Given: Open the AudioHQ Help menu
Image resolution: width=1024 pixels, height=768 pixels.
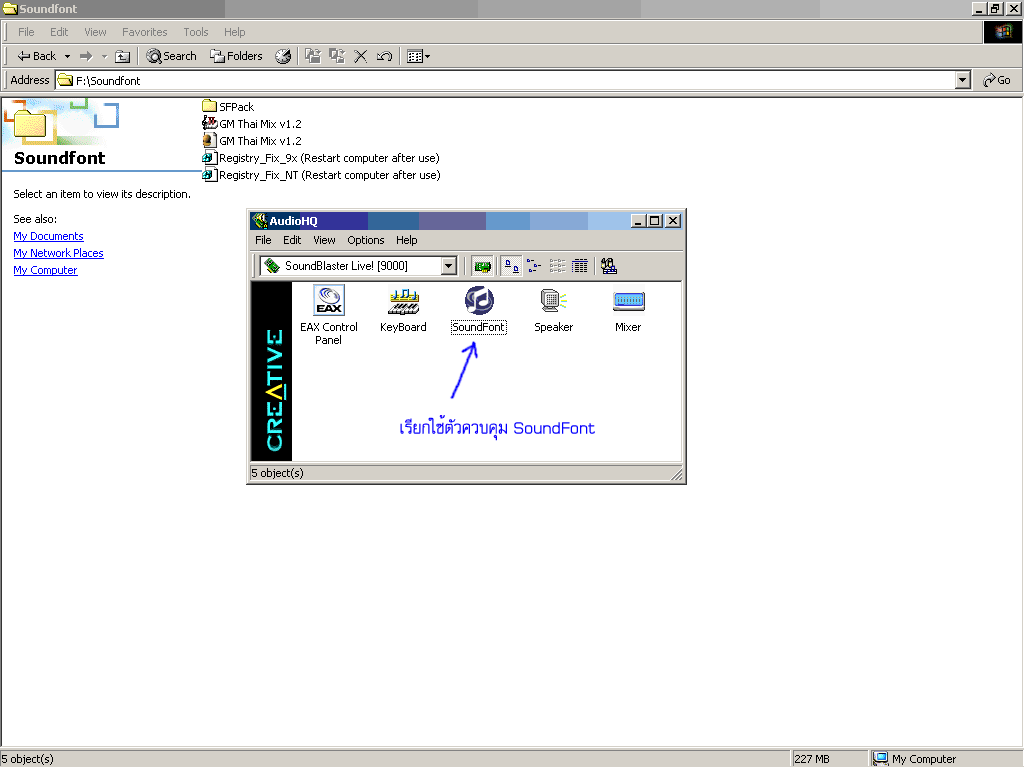Looking at the screenshot, I should (x=406, y=240).
